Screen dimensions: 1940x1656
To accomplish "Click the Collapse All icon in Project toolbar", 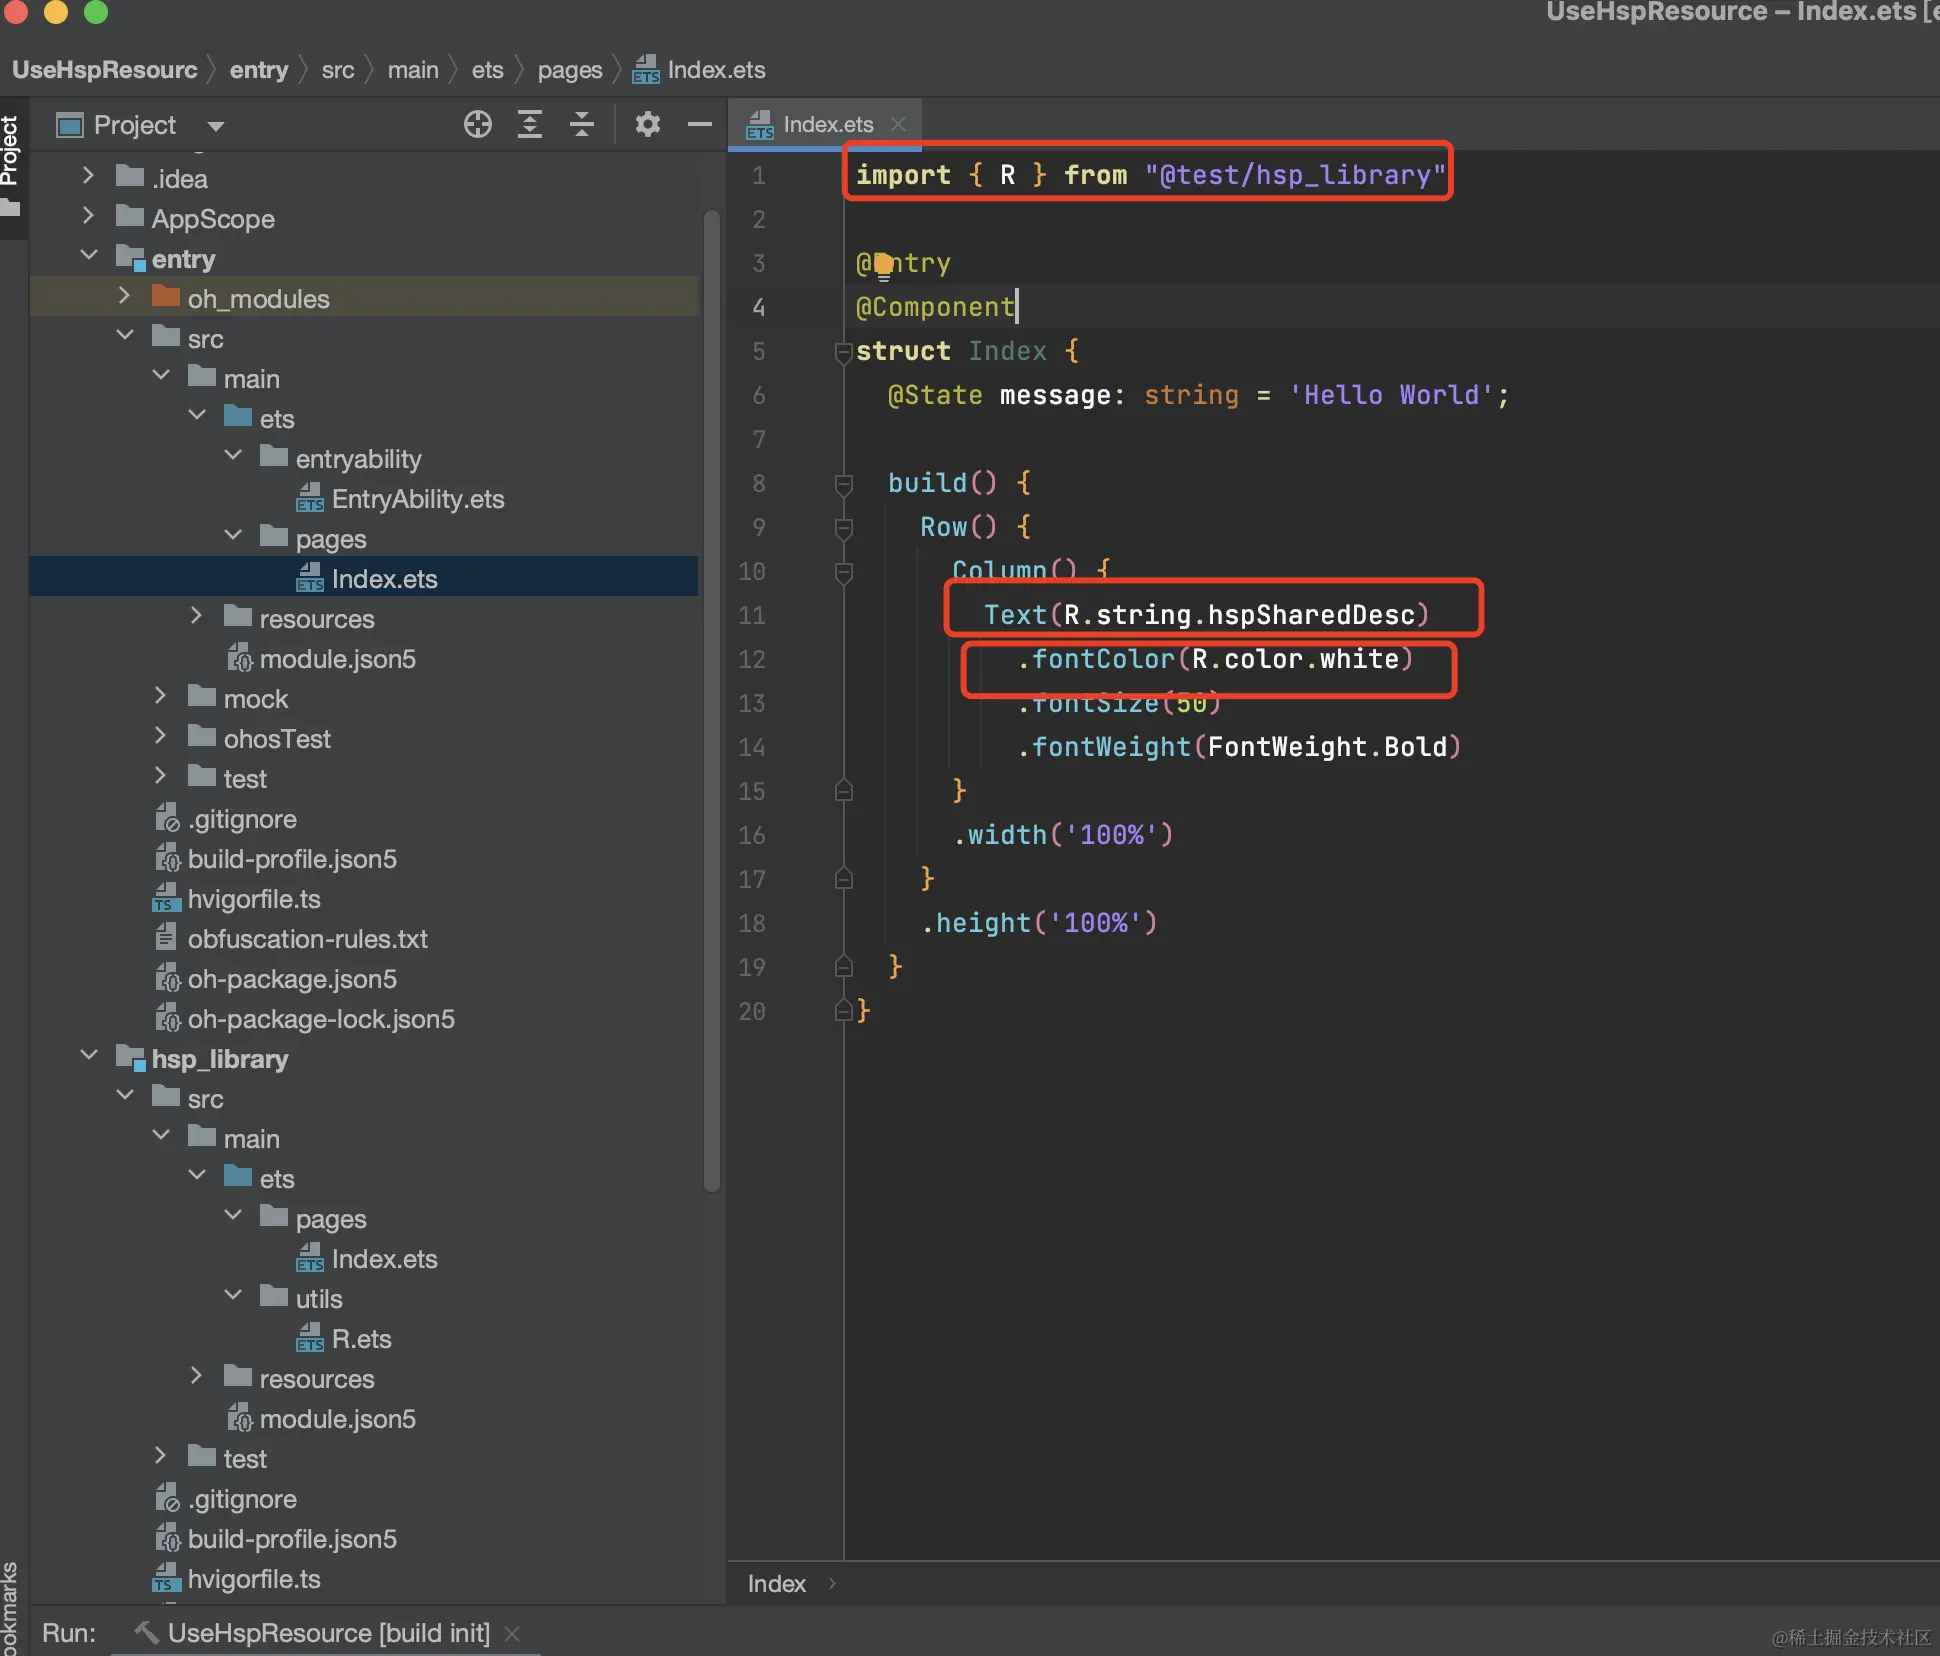I will [582, 125].
